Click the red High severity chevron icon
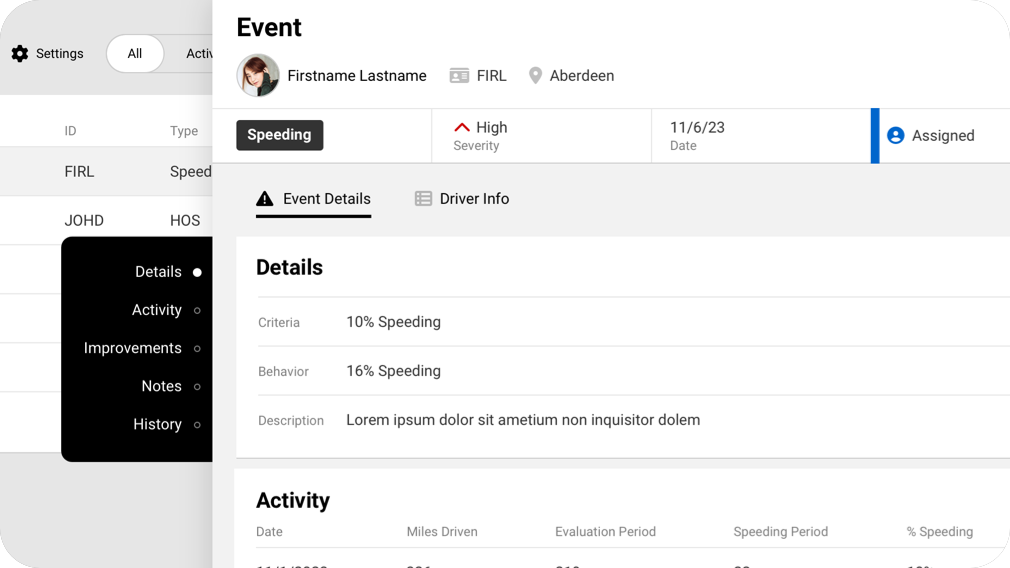 tap(462, 127)
